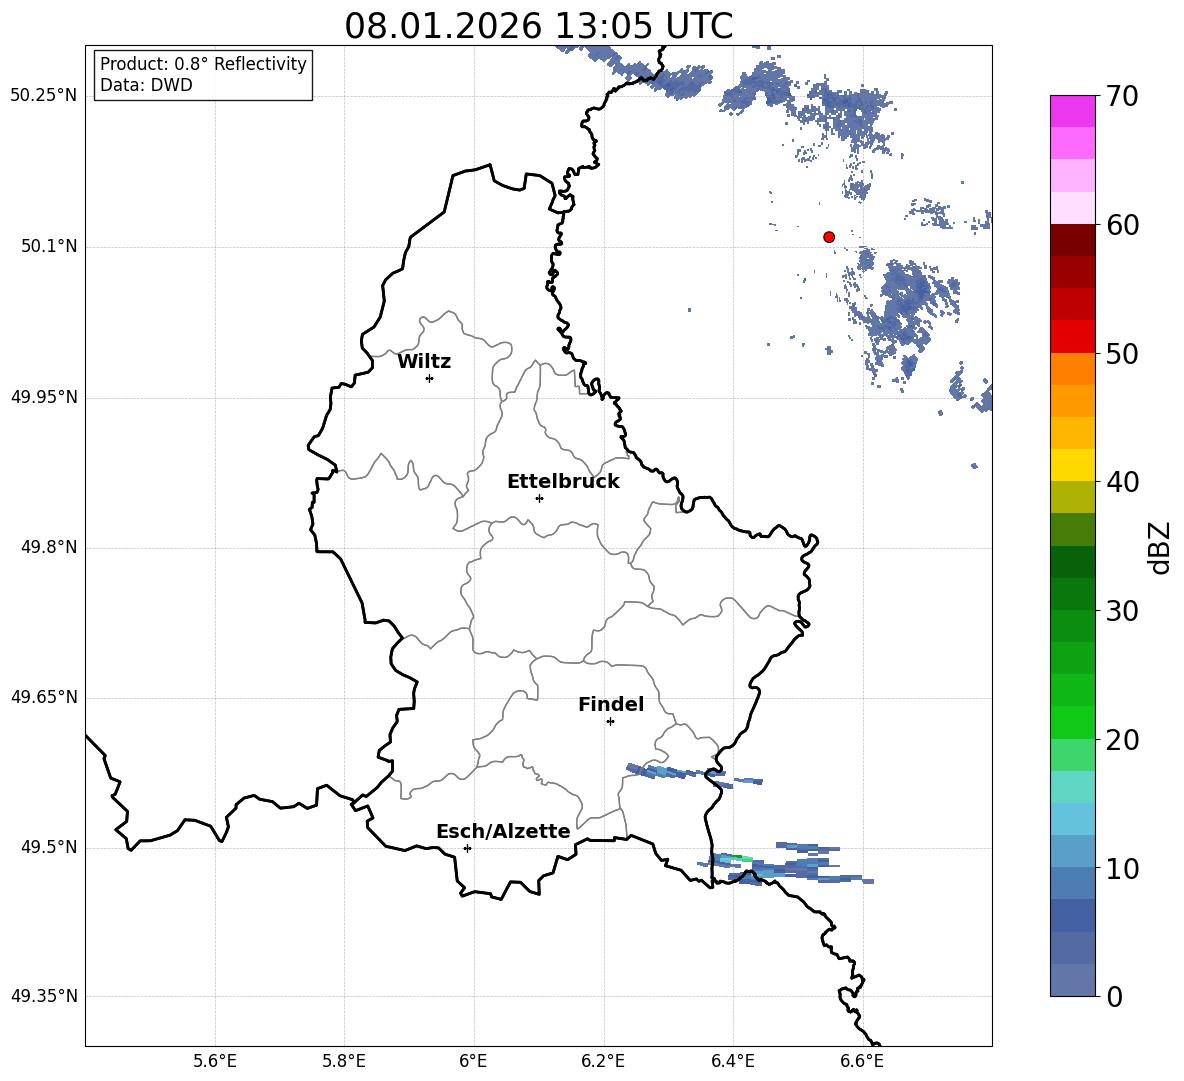Click the 49.95°N latitude label
The width and height of the screenshot is (1184, 1081).
[44, 396]
